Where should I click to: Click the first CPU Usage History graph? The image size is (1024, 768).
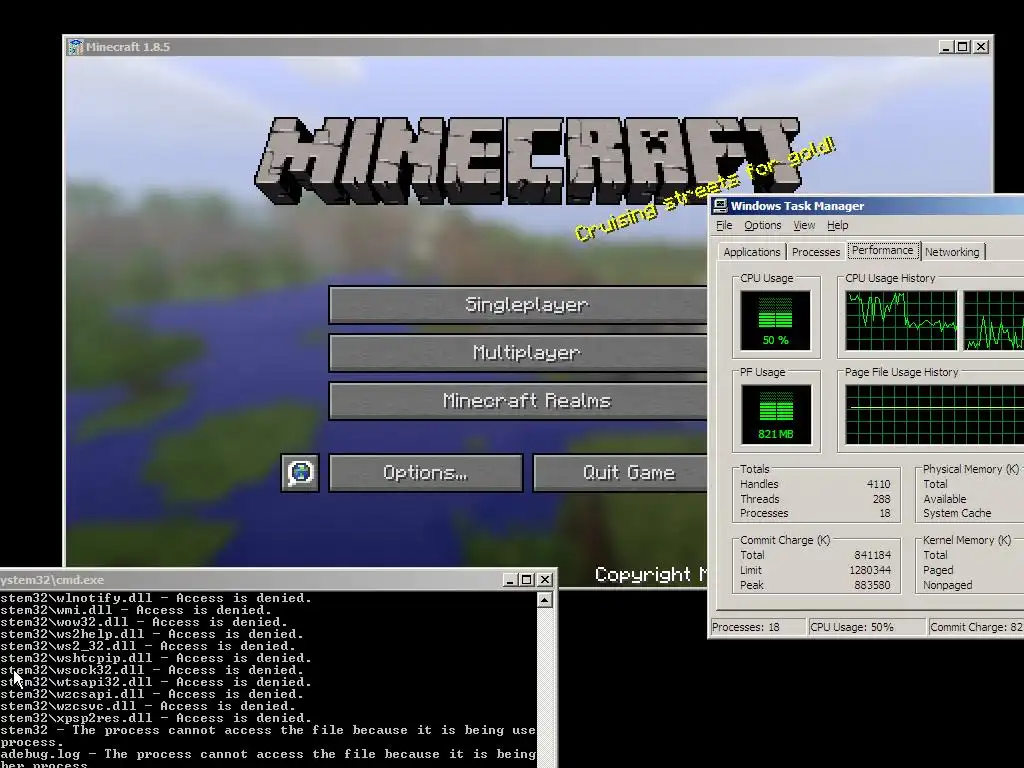pos(901,321)
